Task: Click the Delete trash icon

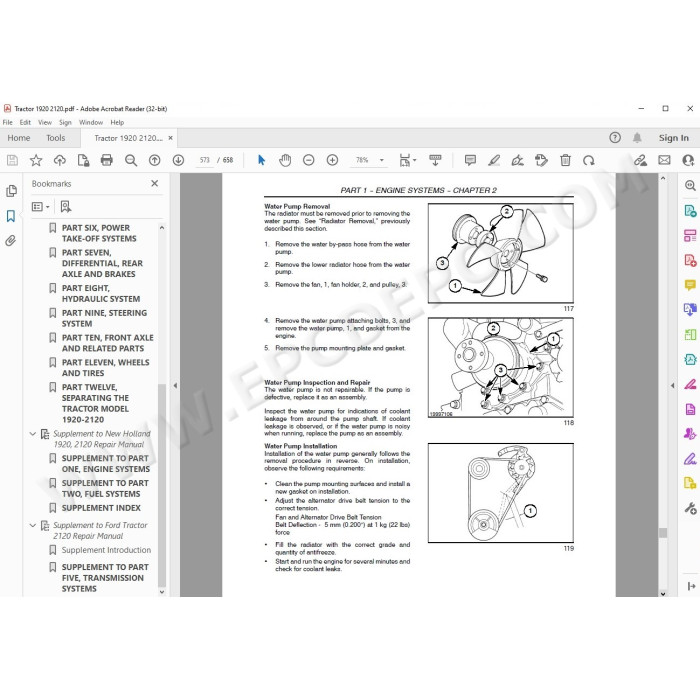Action: [565, 160]
